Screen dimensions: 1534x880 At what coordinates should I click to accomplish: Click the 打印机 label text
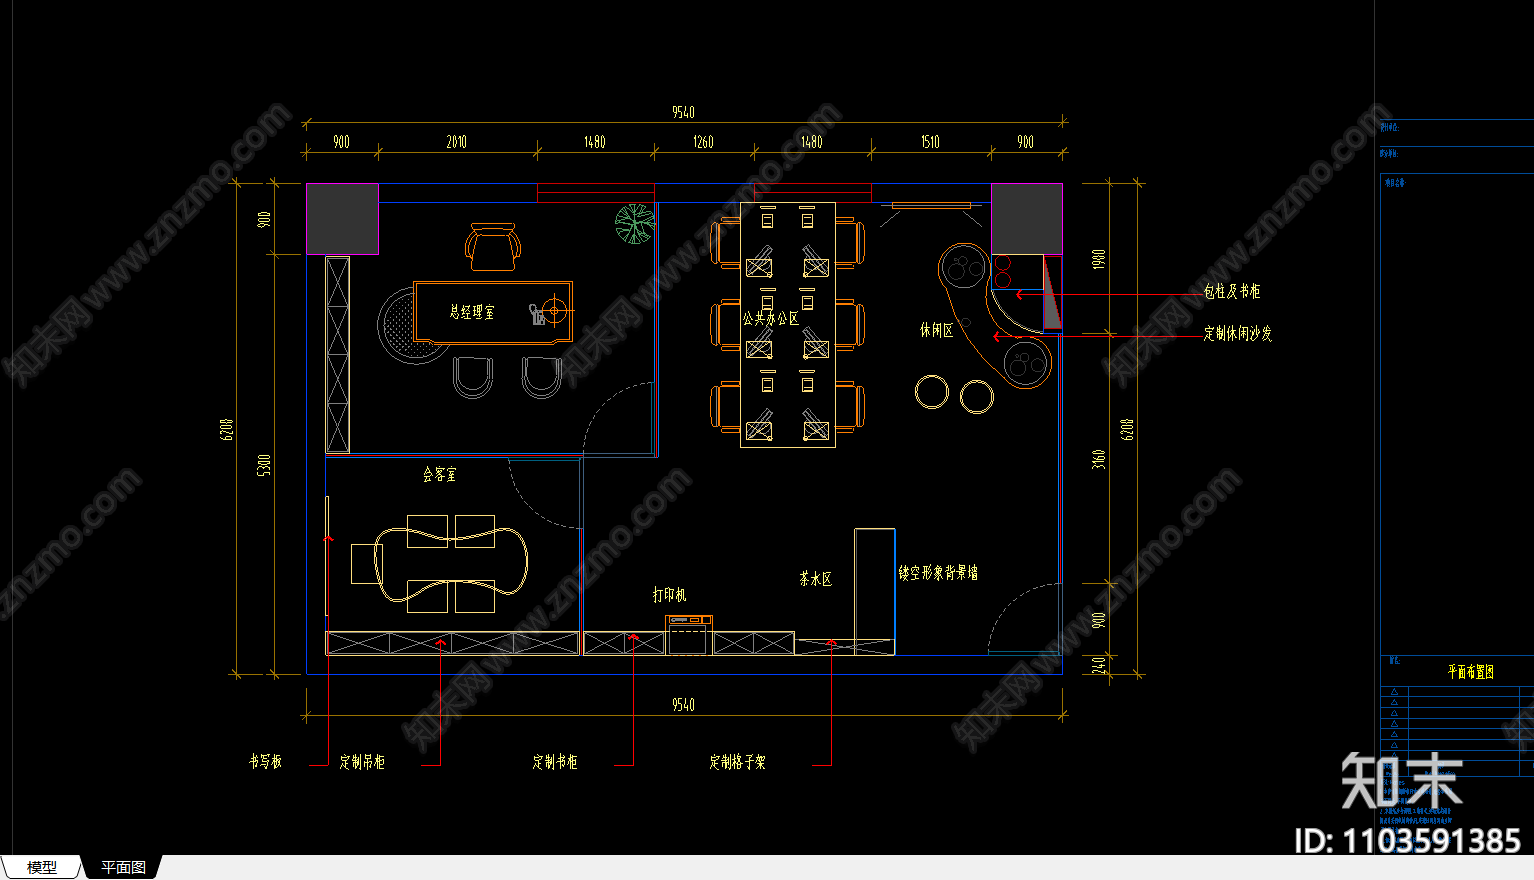tap(669, 594)
